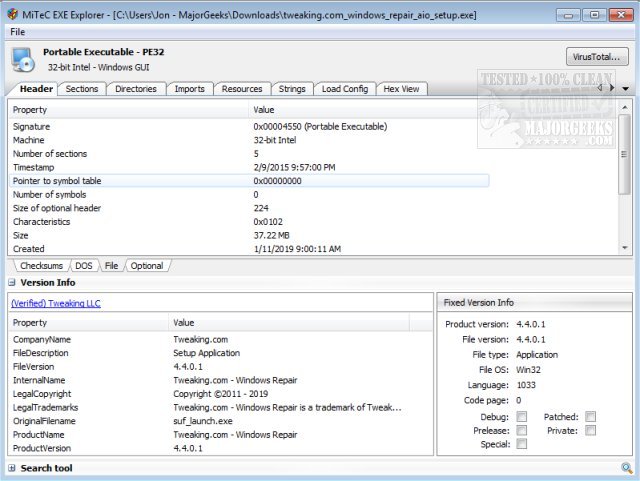Expand the Search tool section
The width and height of the screenshot is (640, 481).
click(13, 468)
